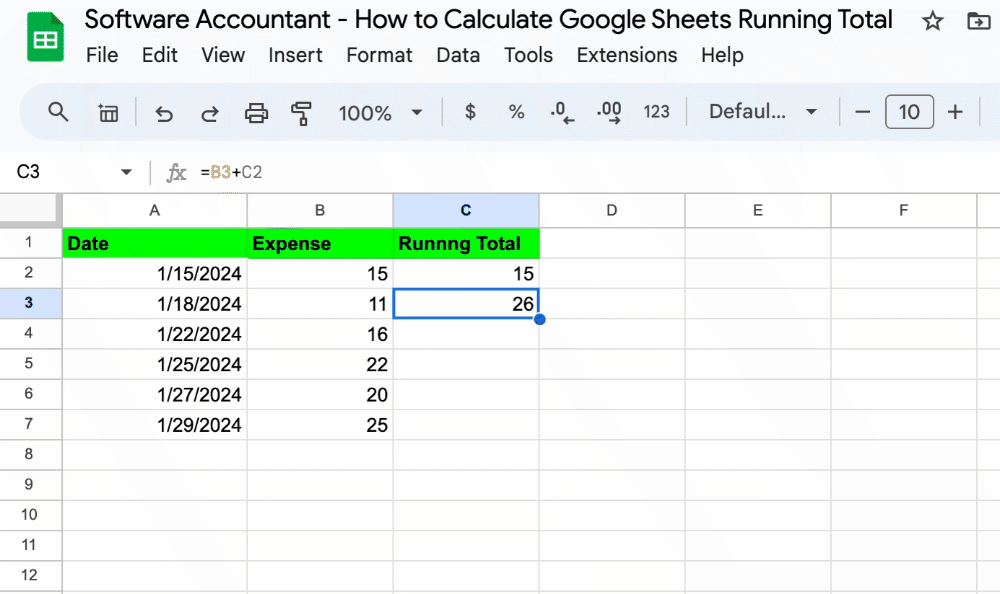Viewport: 1000px width, 594px height.
Task: Select cell with date 1/22/2024
Action: [x=154, y=334]
